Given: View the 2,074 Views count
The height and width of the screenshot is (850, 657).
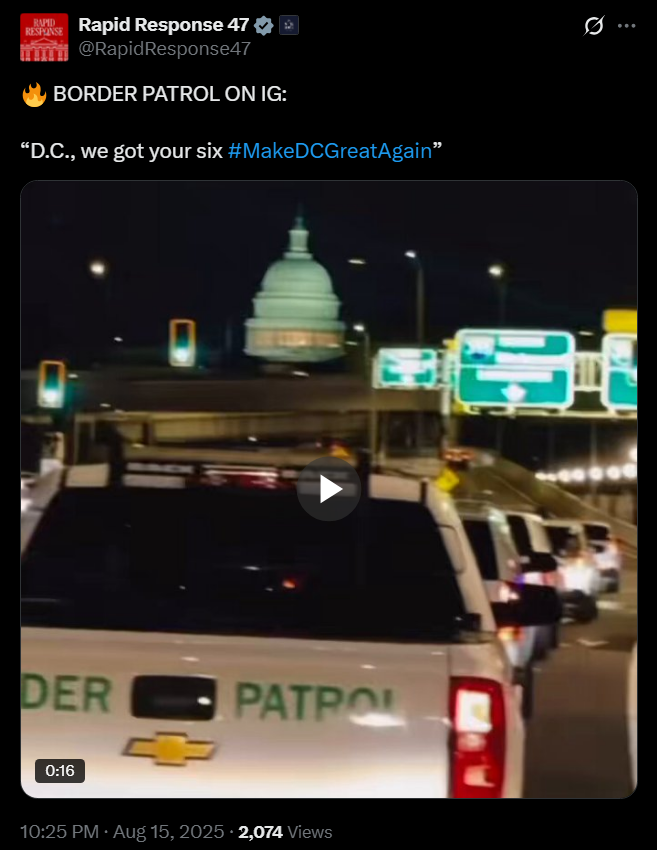Looking at the screenshot, I should [x=285, y=832].
